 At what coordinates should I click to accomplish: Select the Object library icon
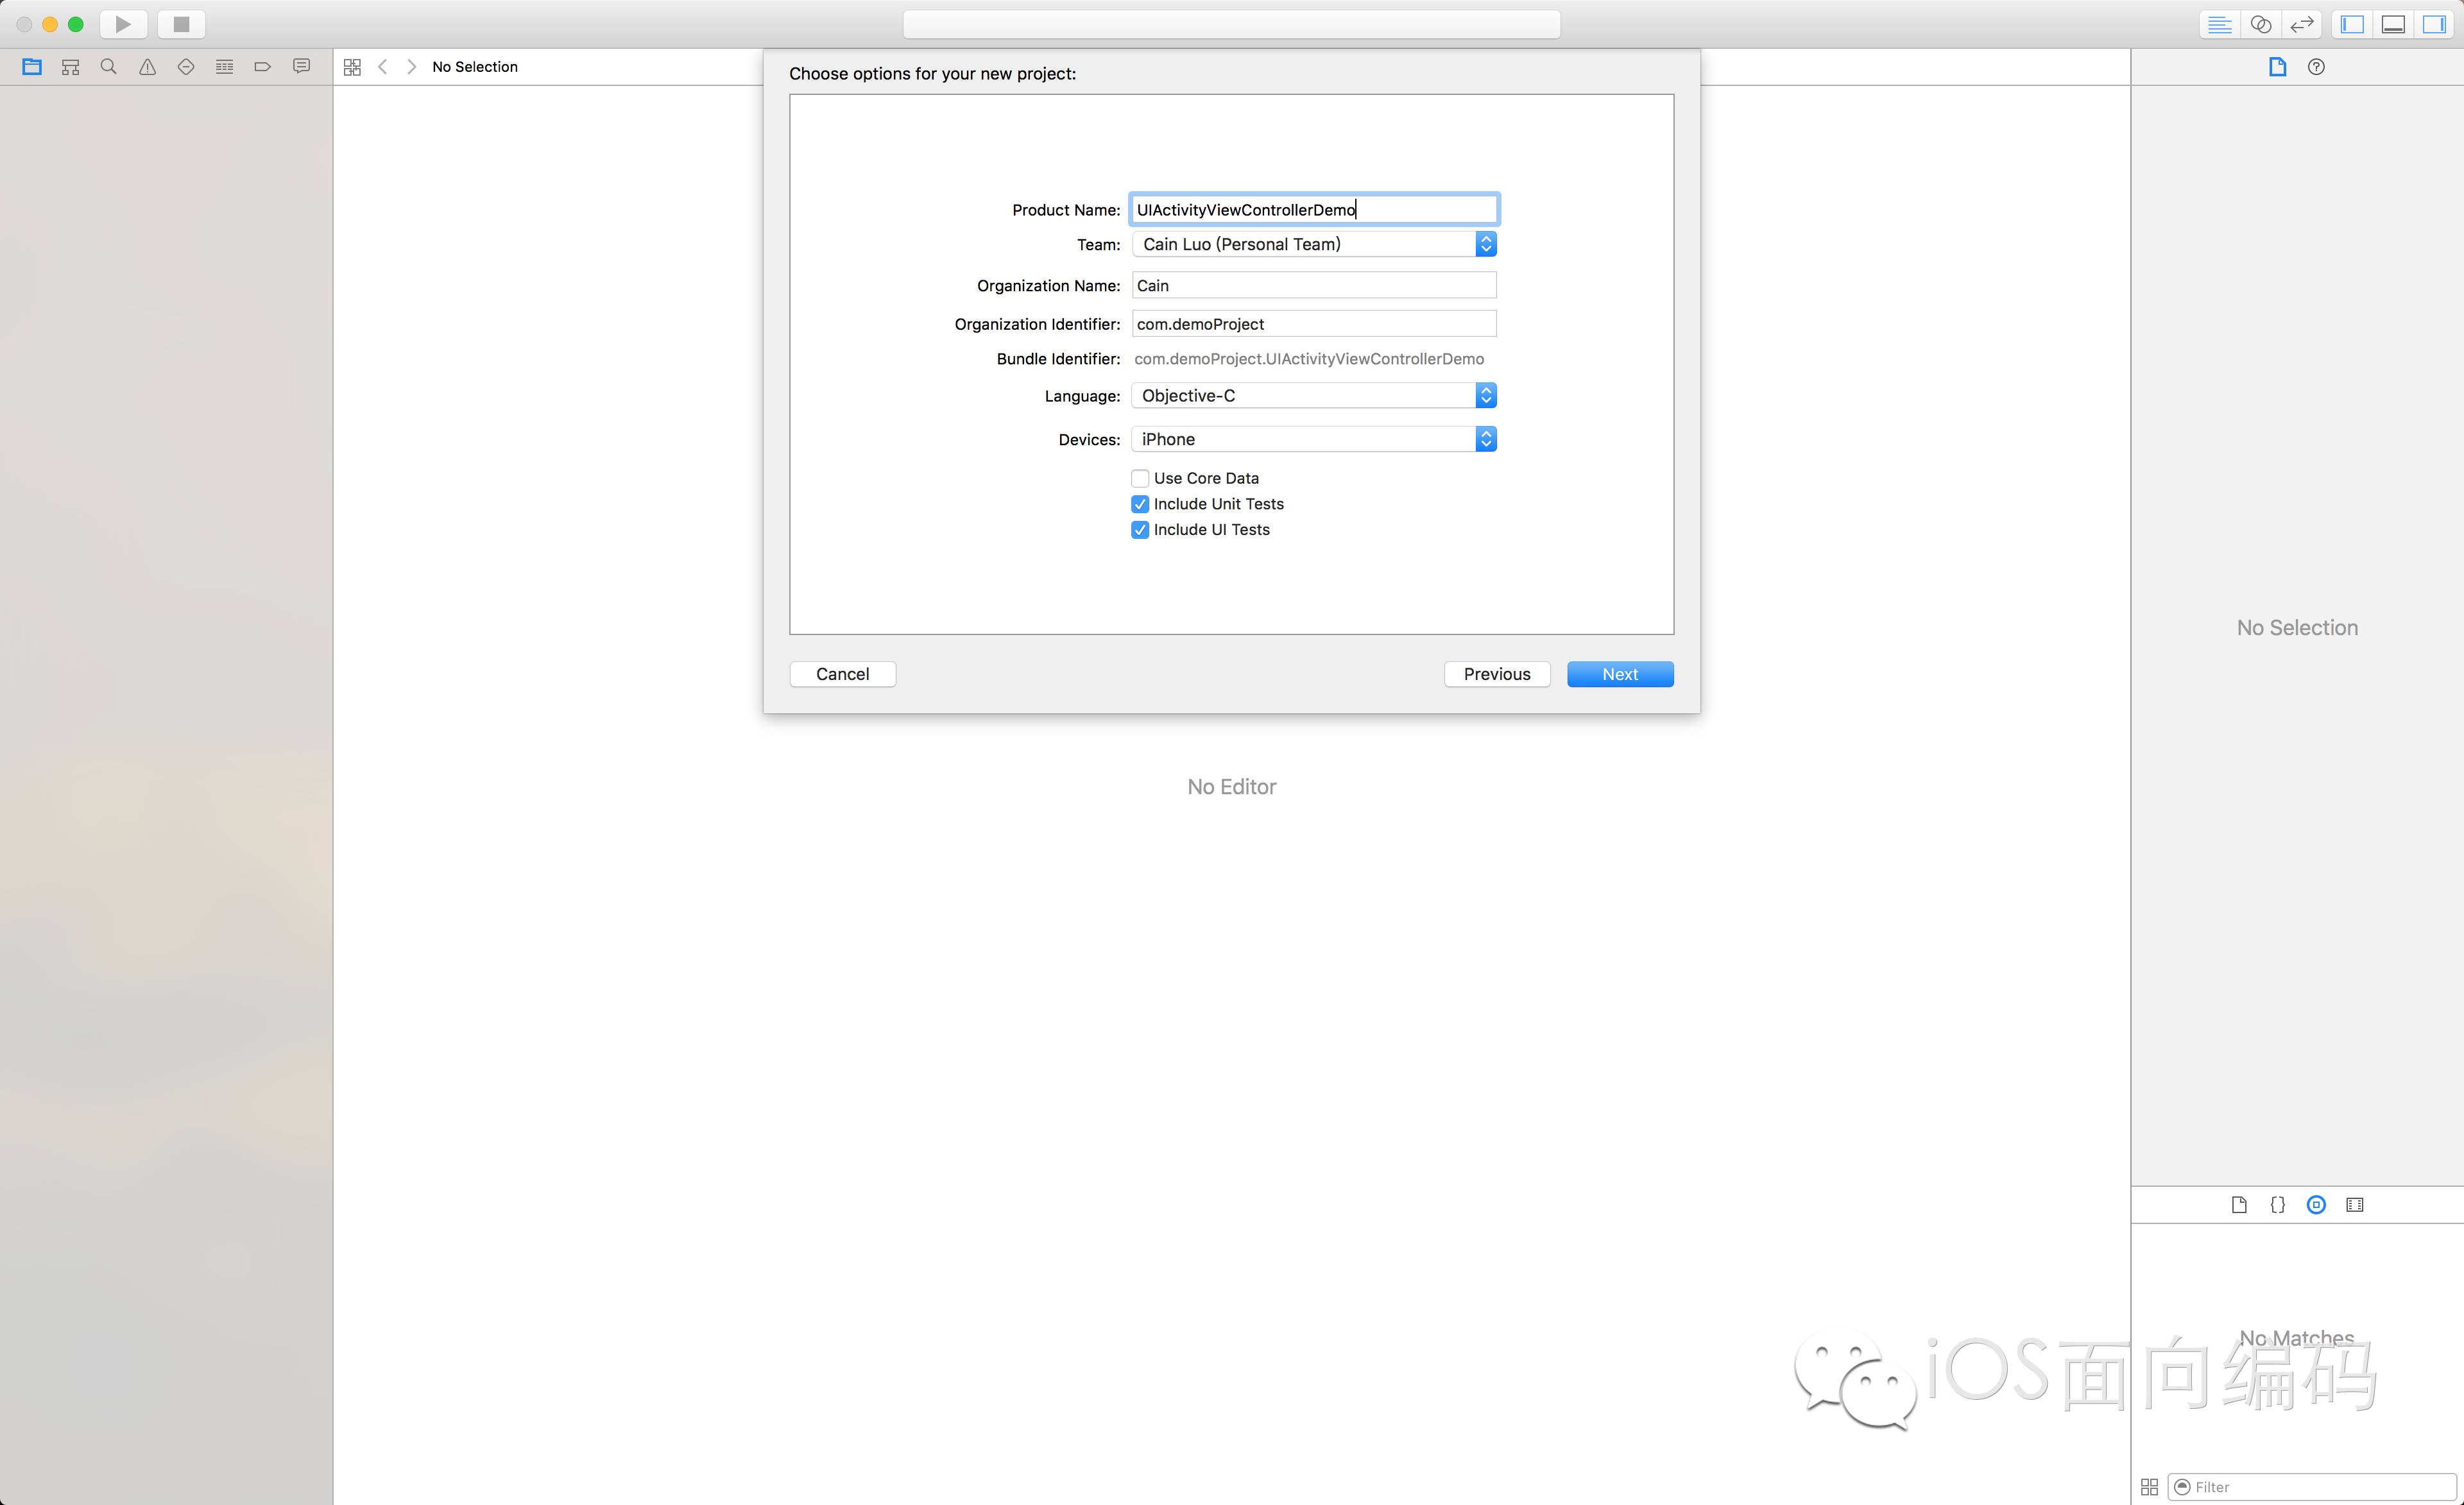pos(2316,1205)
